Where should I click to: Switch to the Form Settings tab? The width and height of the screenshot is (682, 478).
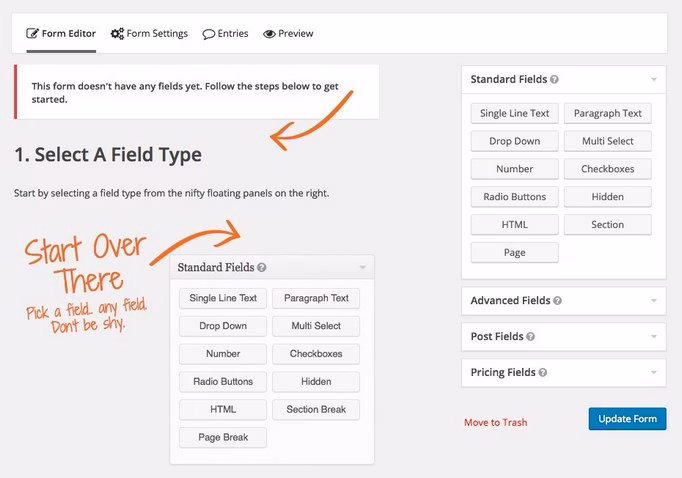point(149,33)
